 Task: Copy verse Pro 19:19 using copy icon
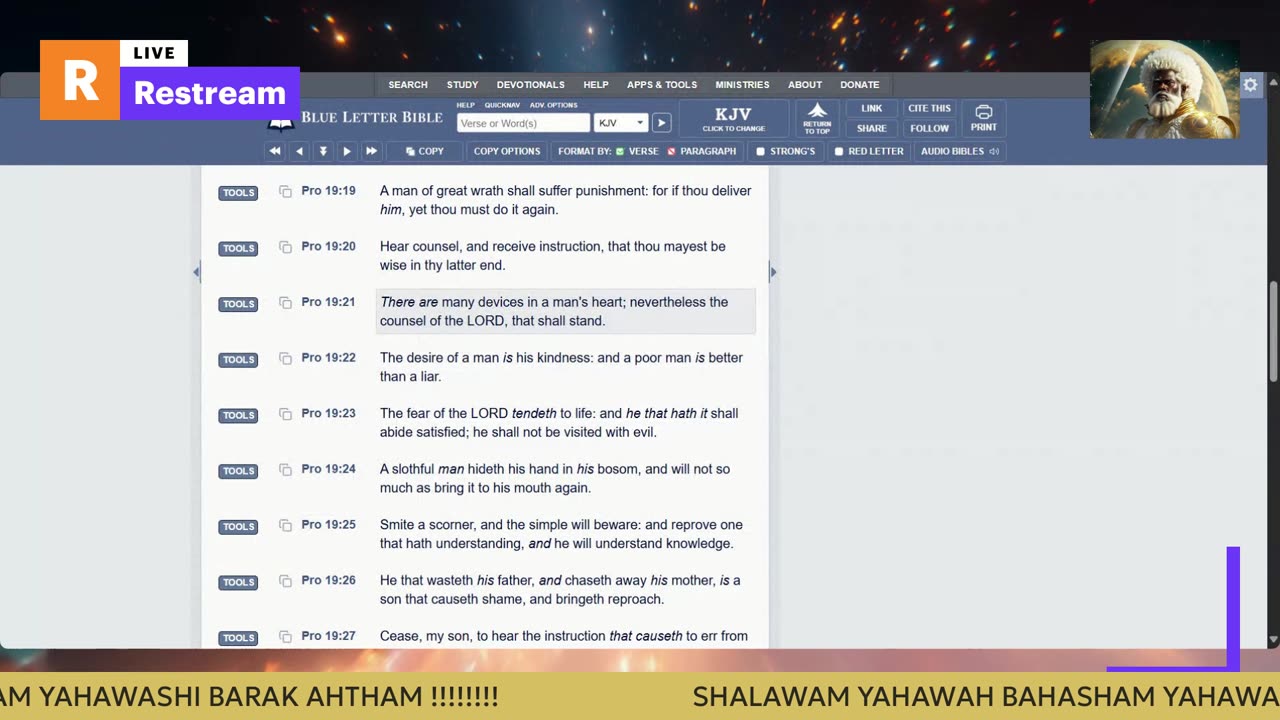pyautogui.click(x=285, y=191)
